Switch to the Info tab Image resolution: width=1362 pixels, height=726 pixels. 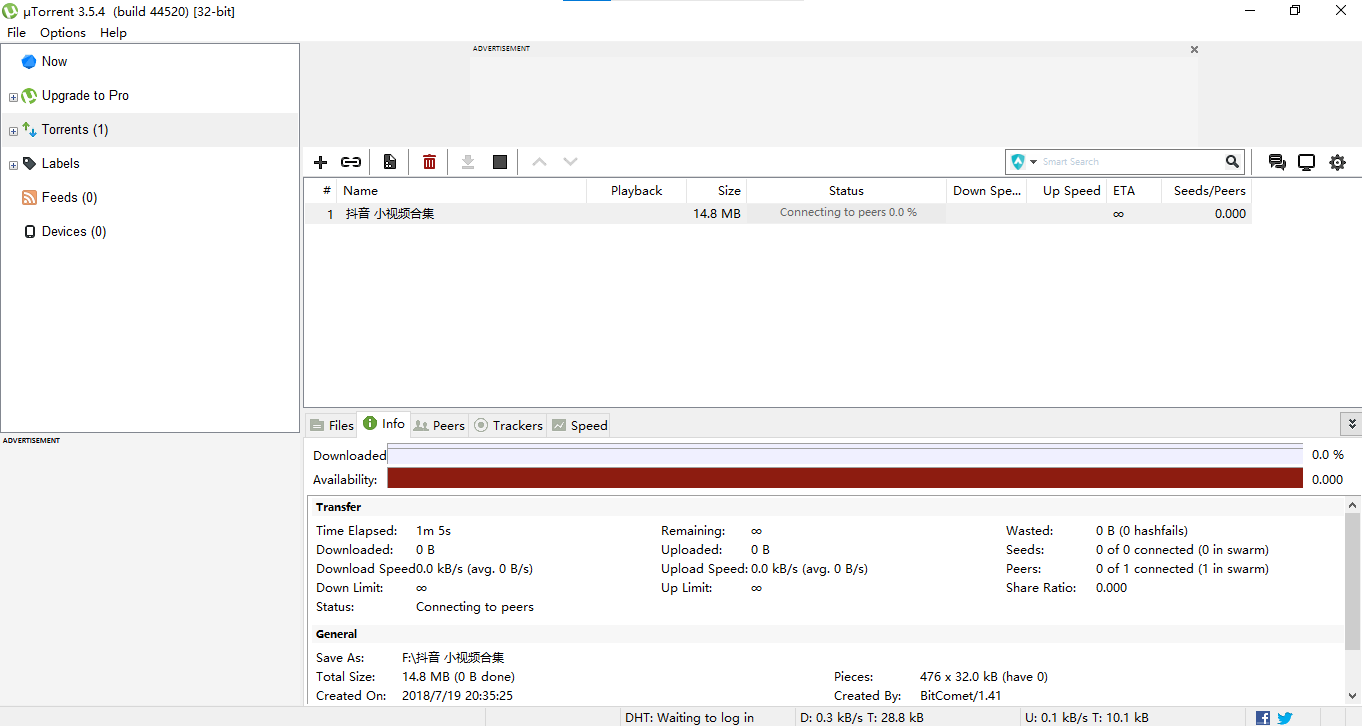click(x=384, y=424)
